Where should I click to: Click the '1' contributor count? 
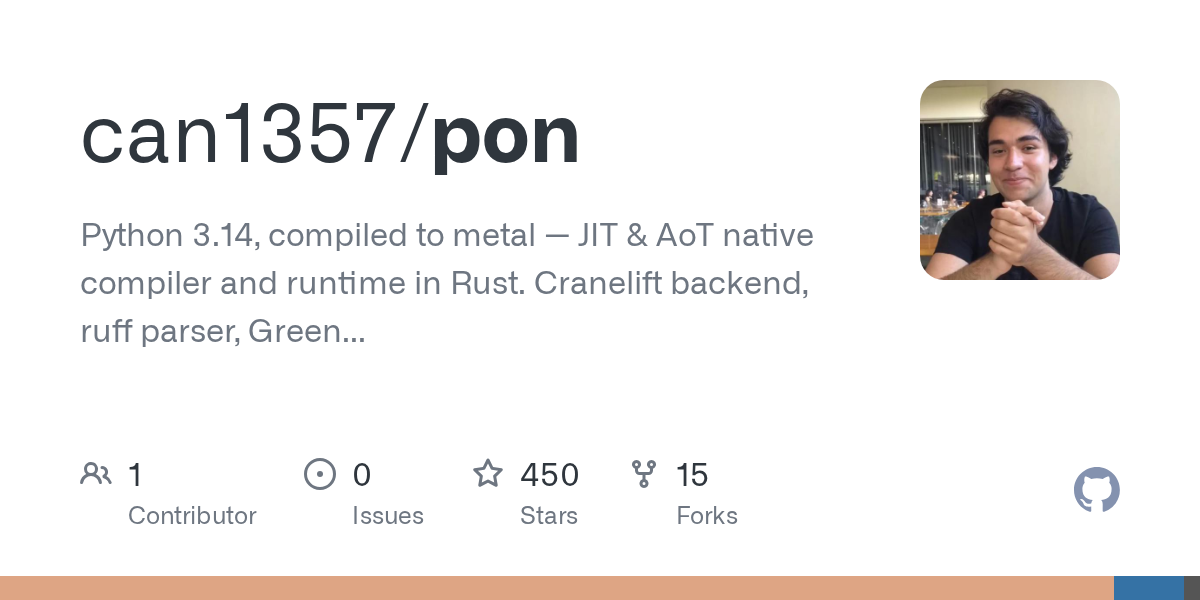pos(135,475)
